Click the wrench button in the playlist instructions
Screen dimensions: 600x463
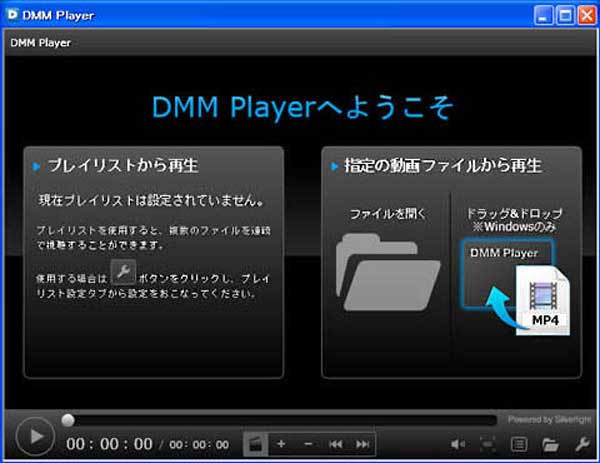tap(123, 272)
